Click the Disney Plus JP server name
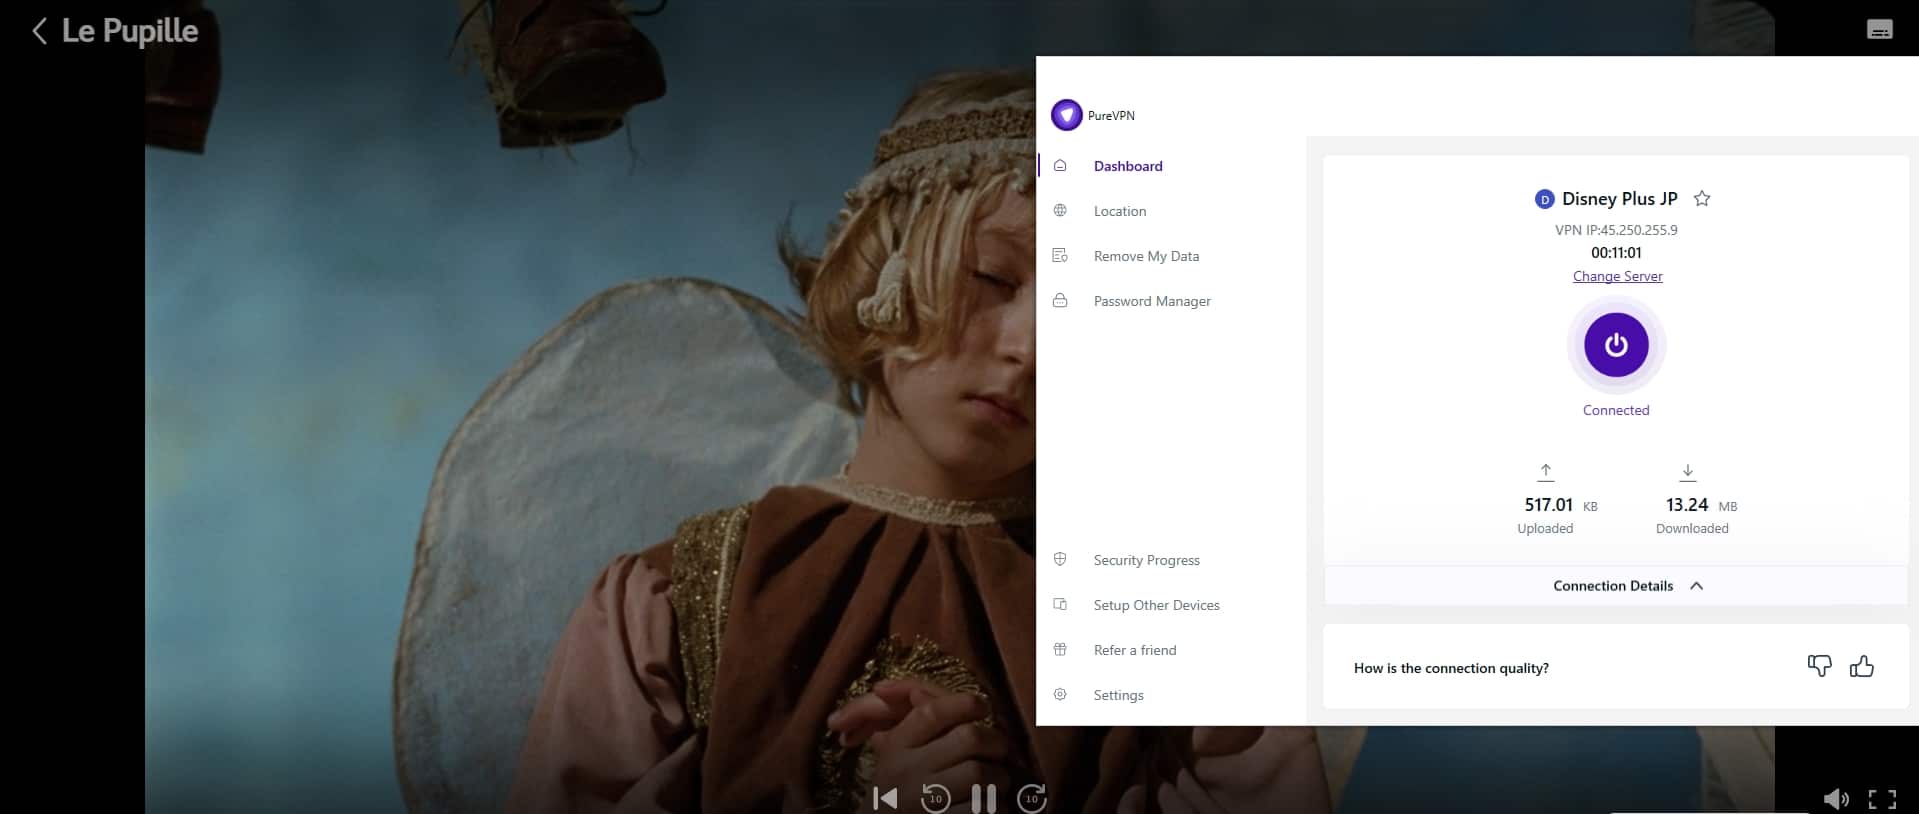The height and width of the screenshot is (814, 1919). pos(1620,199)
